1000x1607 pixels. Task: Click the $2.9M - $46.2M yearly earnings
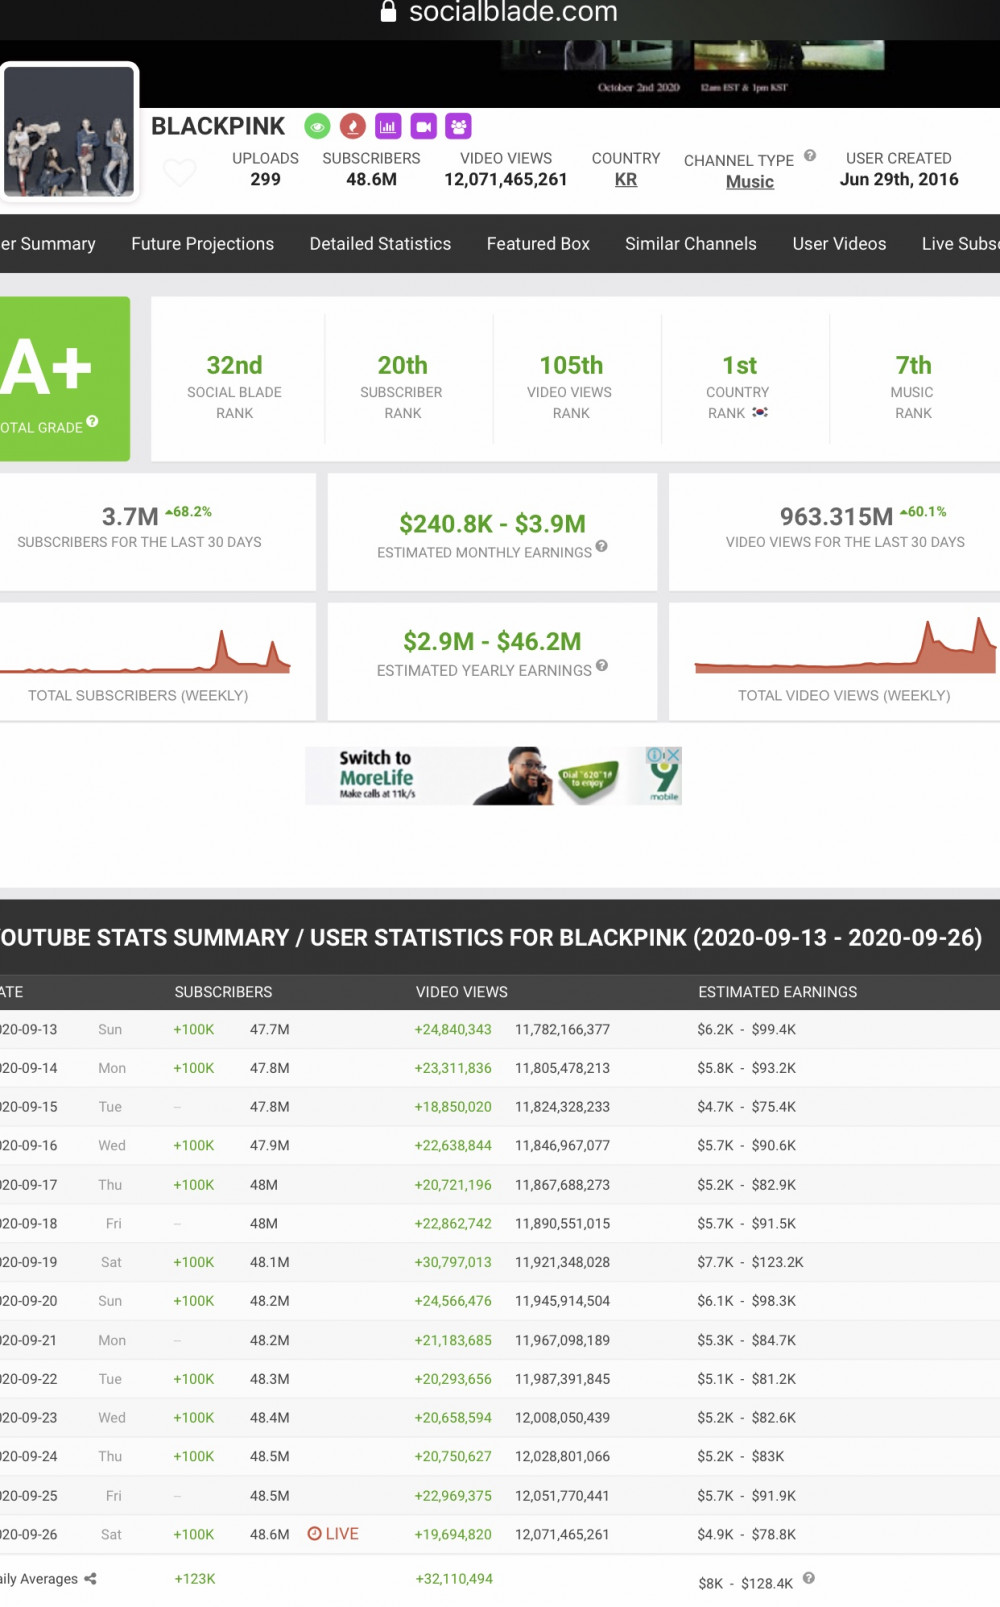492,641
